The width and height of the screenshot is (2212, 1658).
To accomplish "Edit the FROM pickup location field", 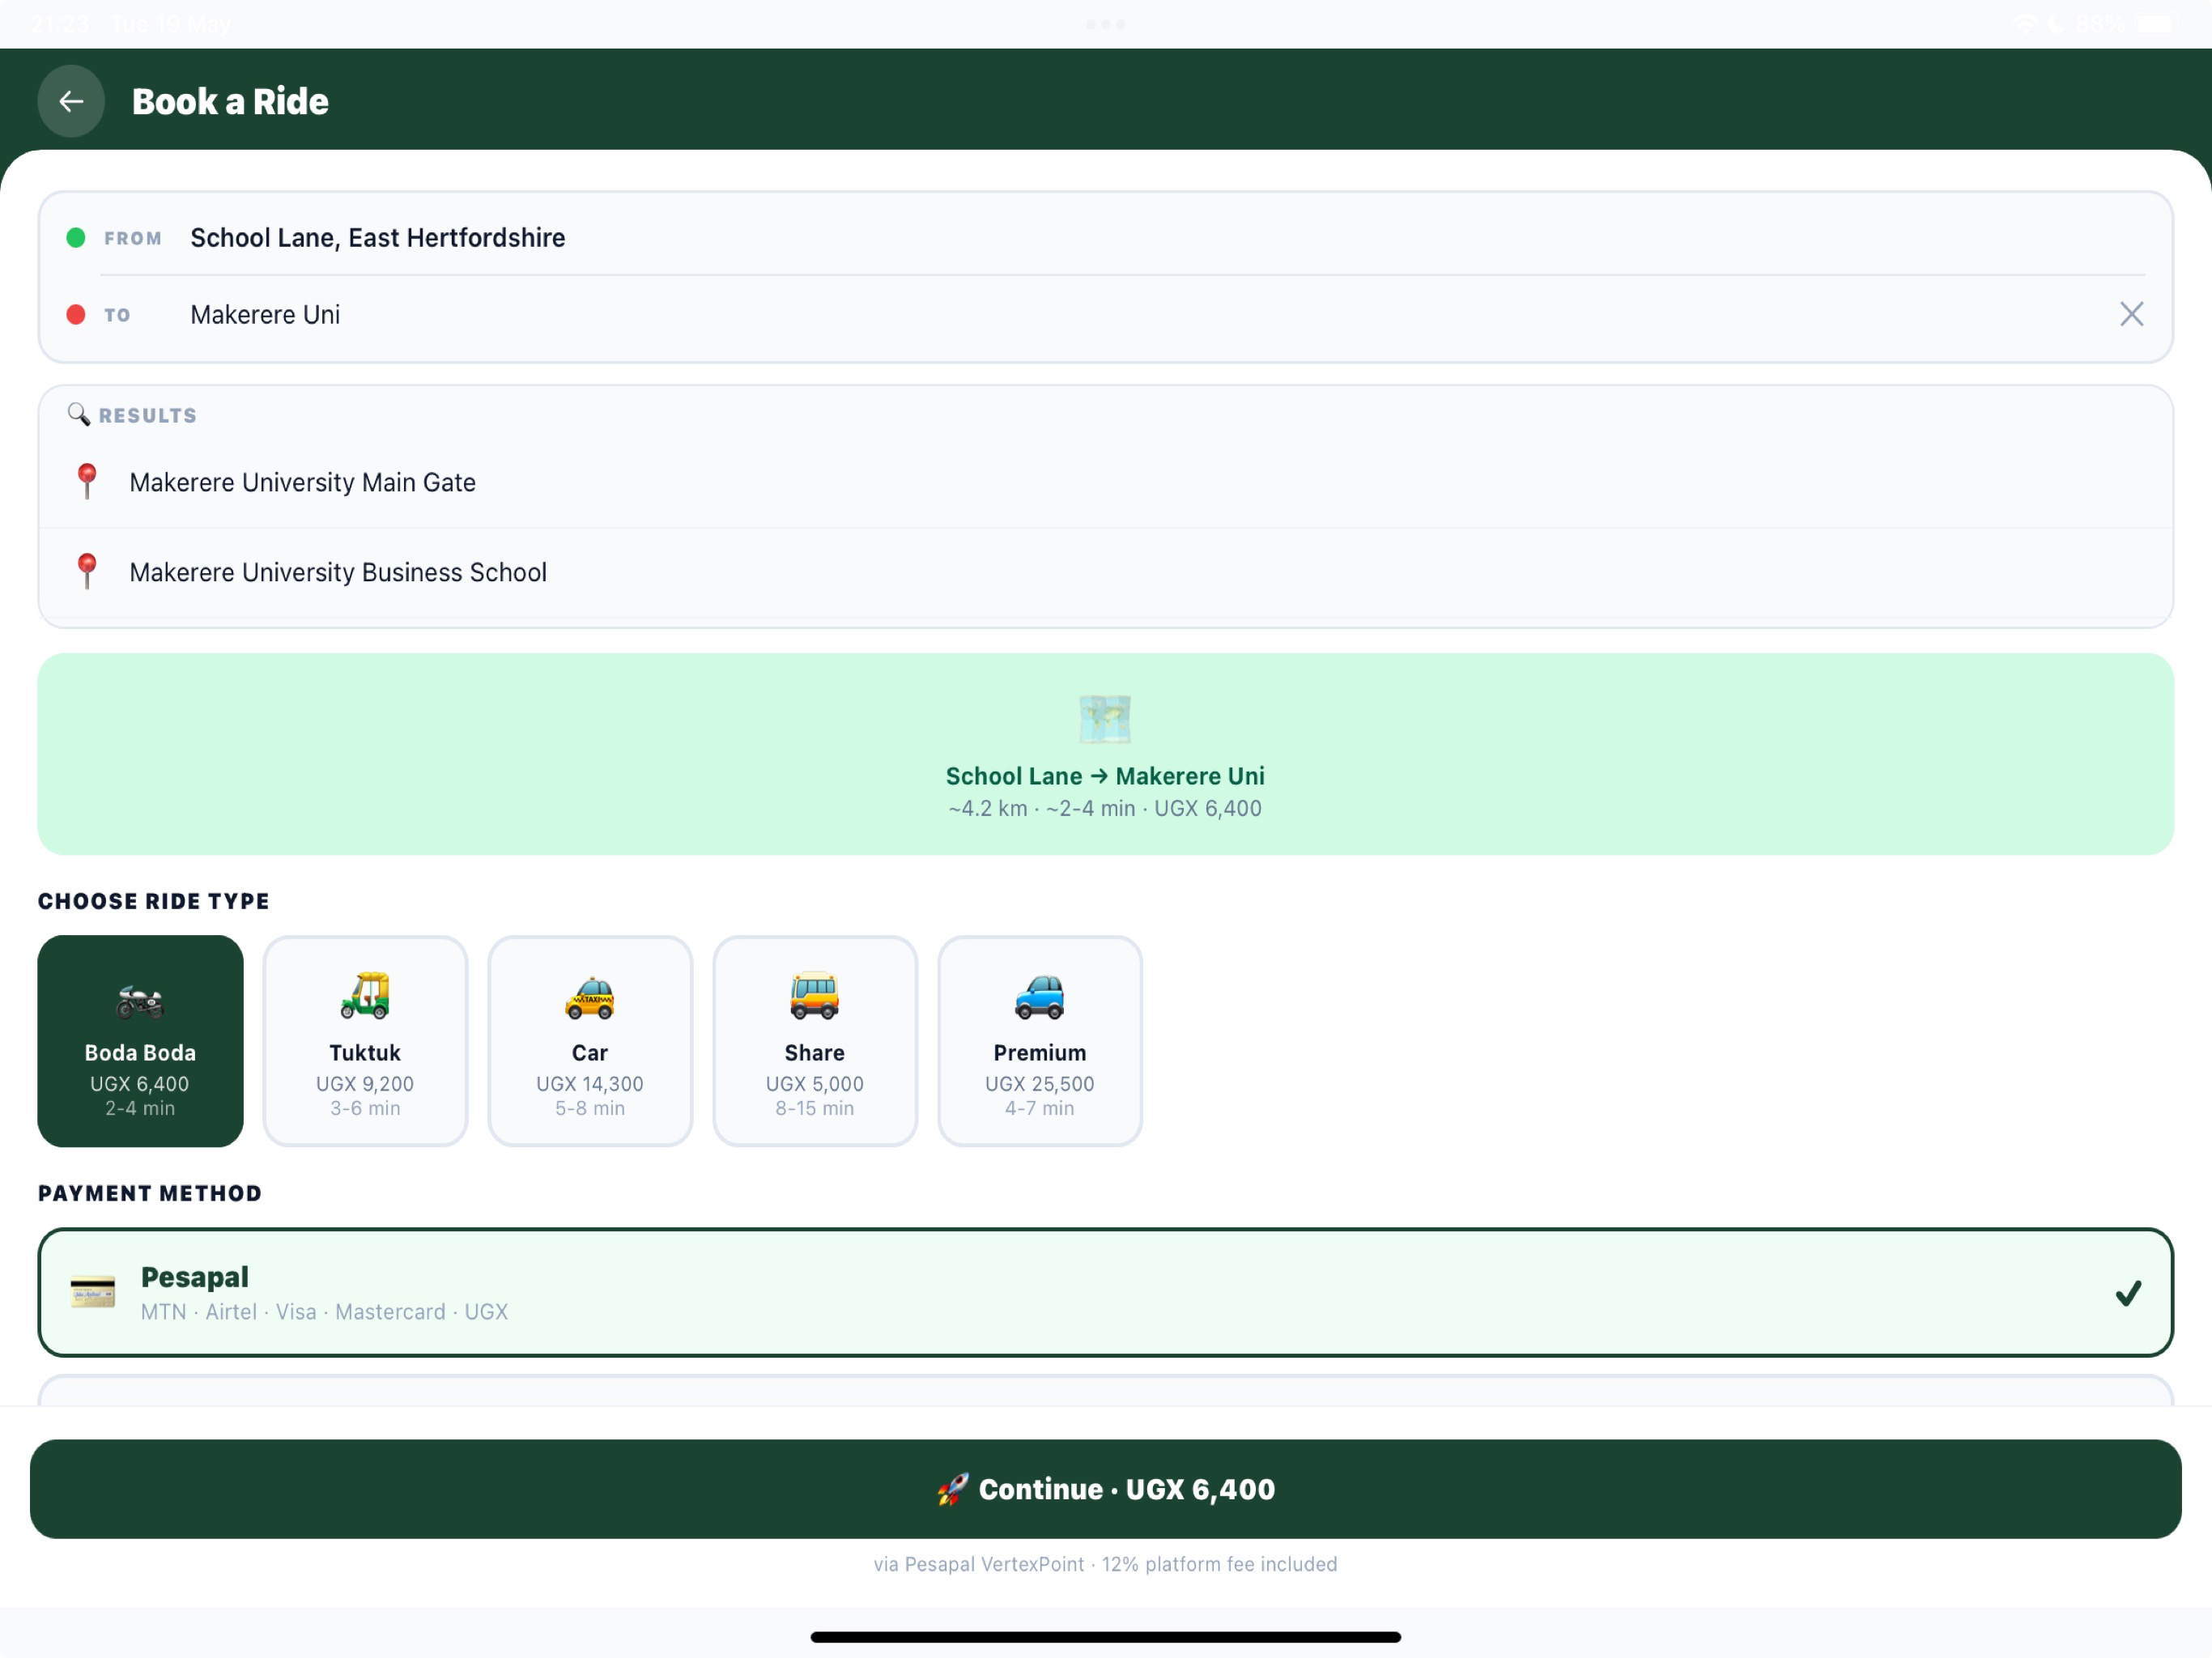I will pyautogui.click(x=1105, y=238).
